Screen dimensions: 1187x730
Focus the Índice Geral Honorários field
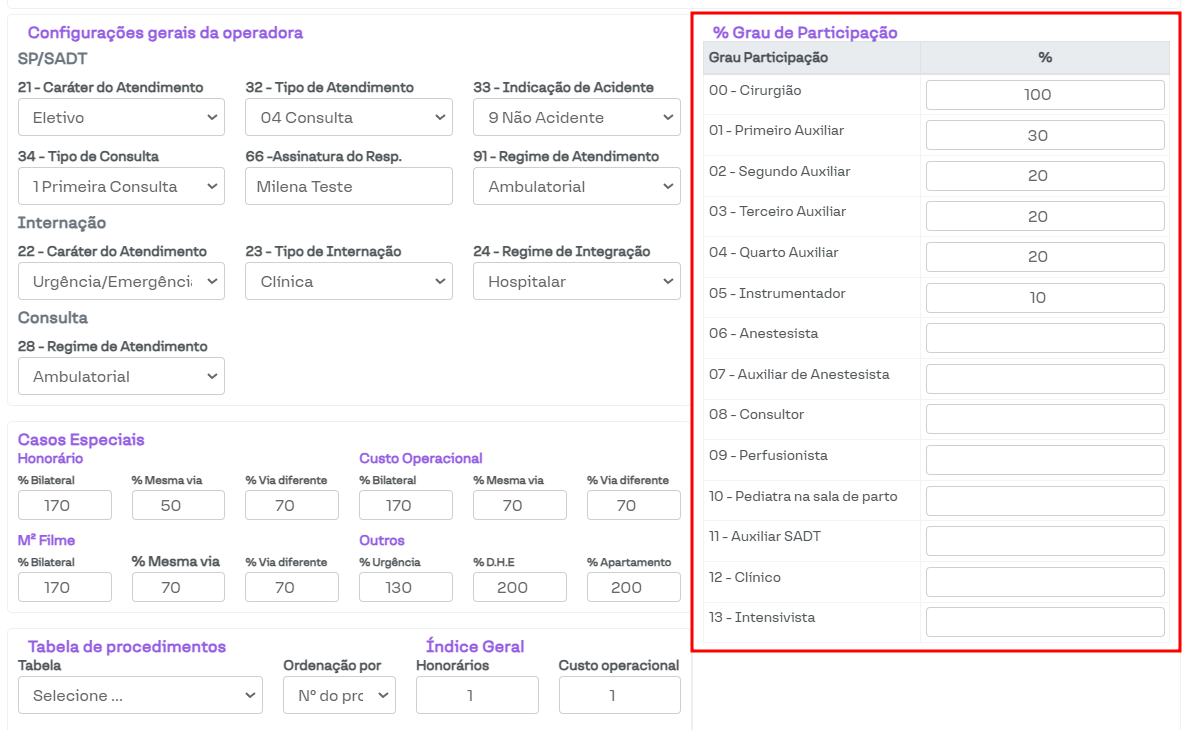(477, 696)
